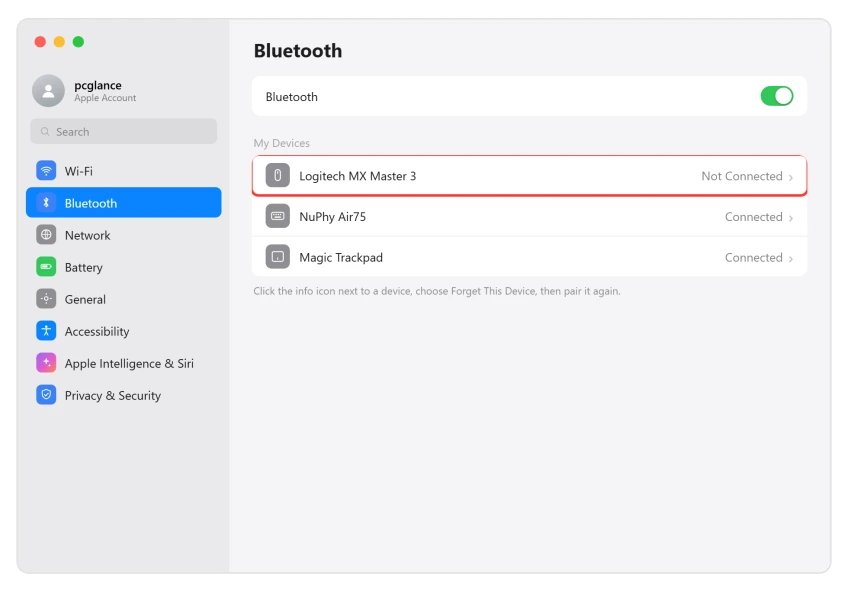
Task: Close the System Settings window
Action: (40, 42)
